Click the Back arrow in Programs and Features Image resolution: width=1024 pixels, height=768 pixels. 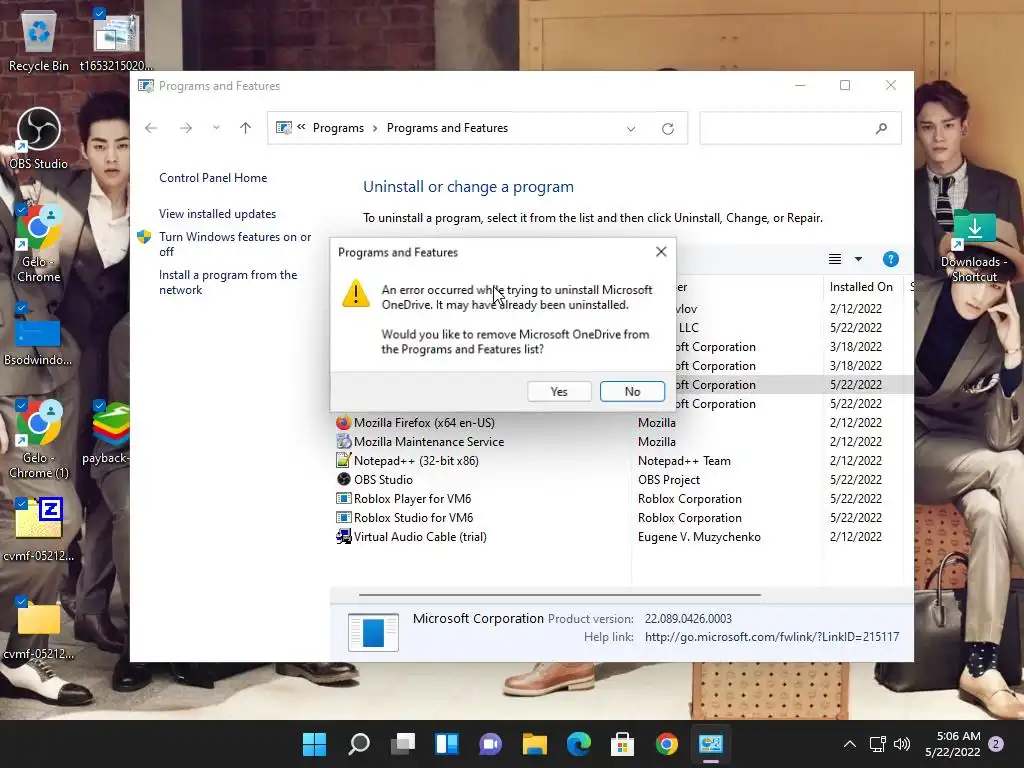[151, 128]
